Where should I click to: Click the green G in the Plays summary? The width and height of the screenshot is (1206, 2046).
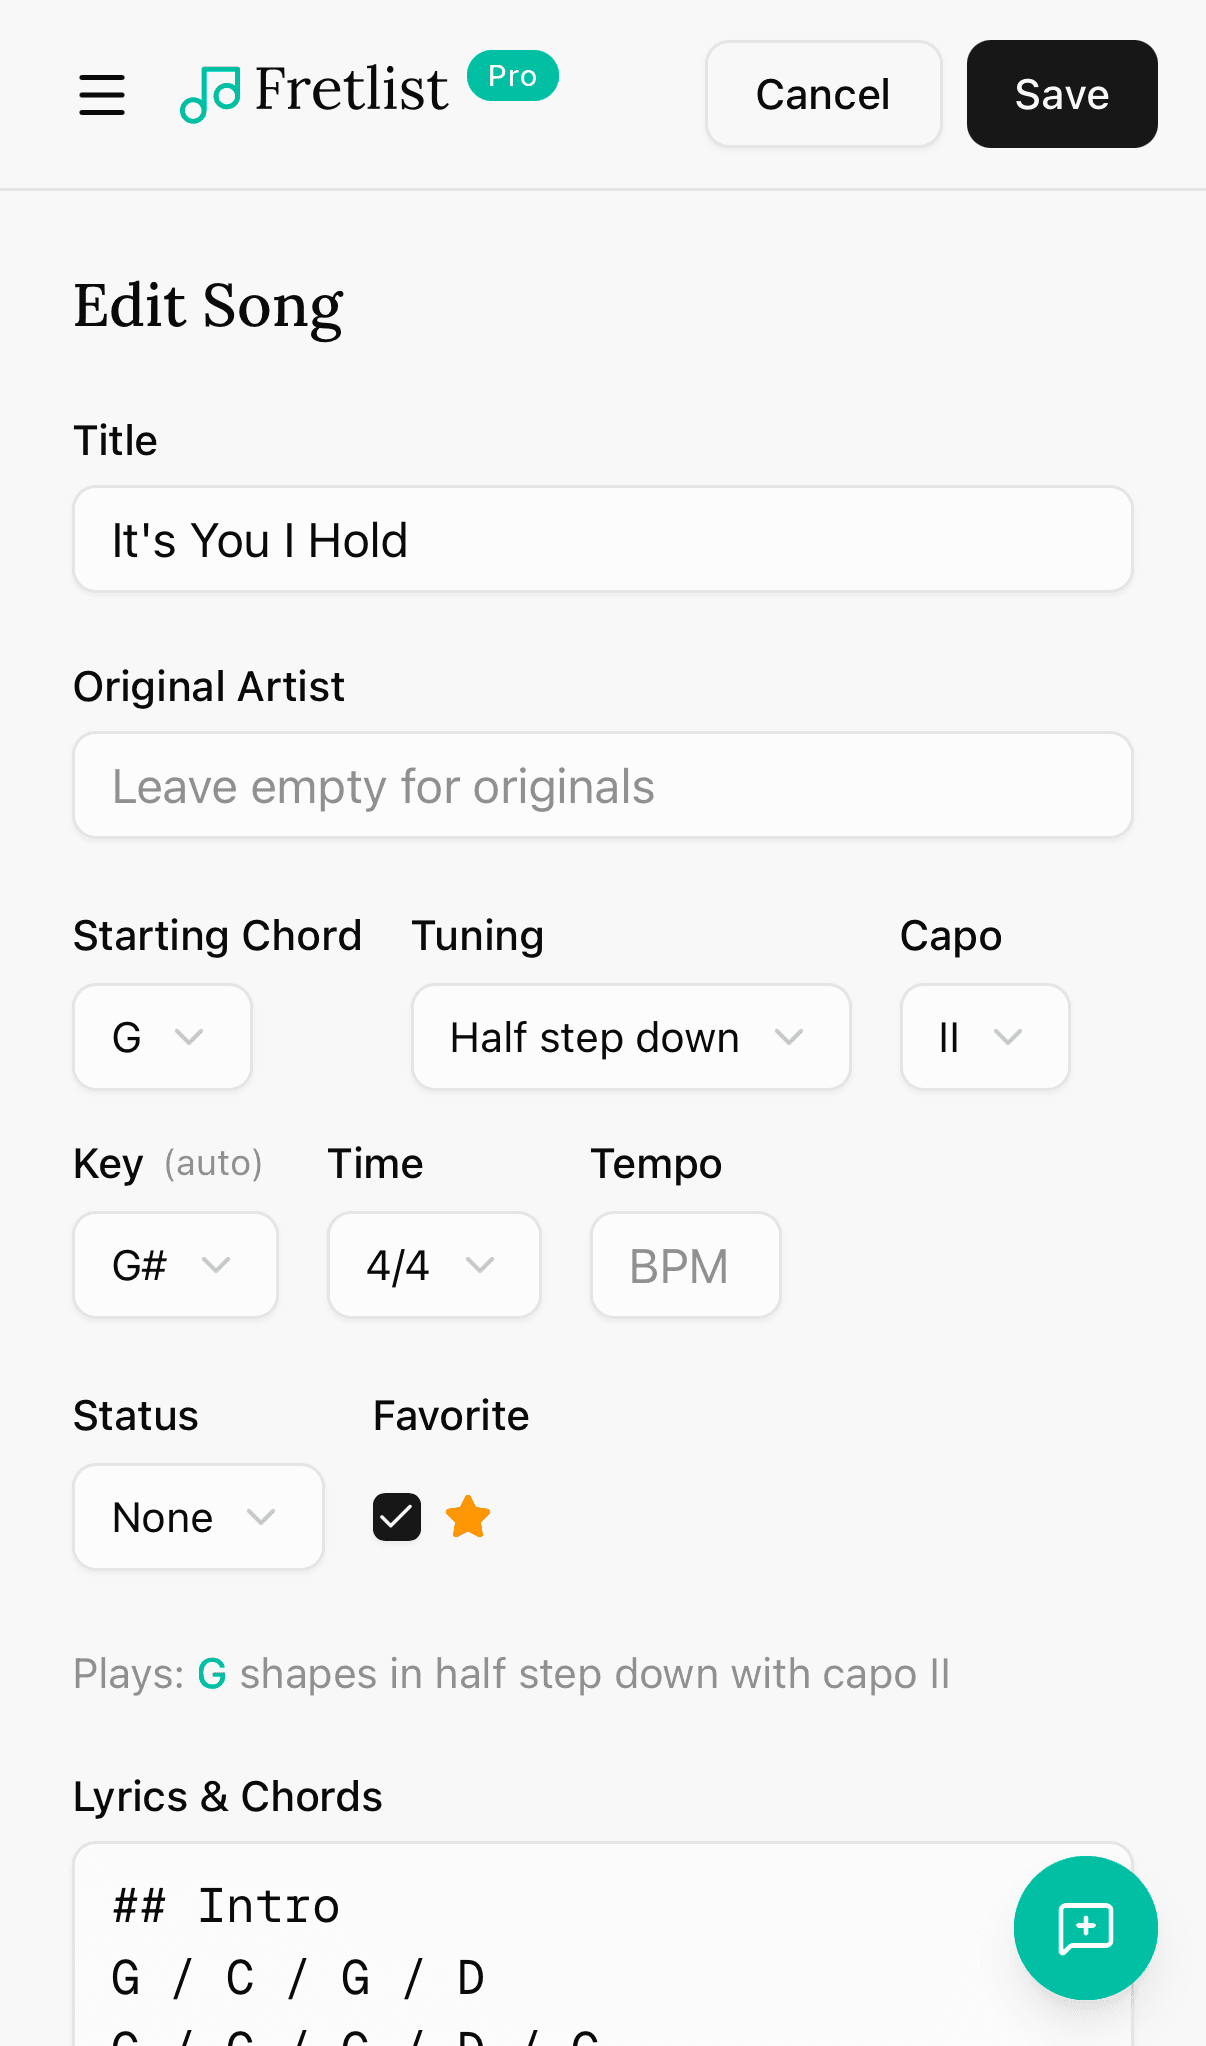[211, 1673]
